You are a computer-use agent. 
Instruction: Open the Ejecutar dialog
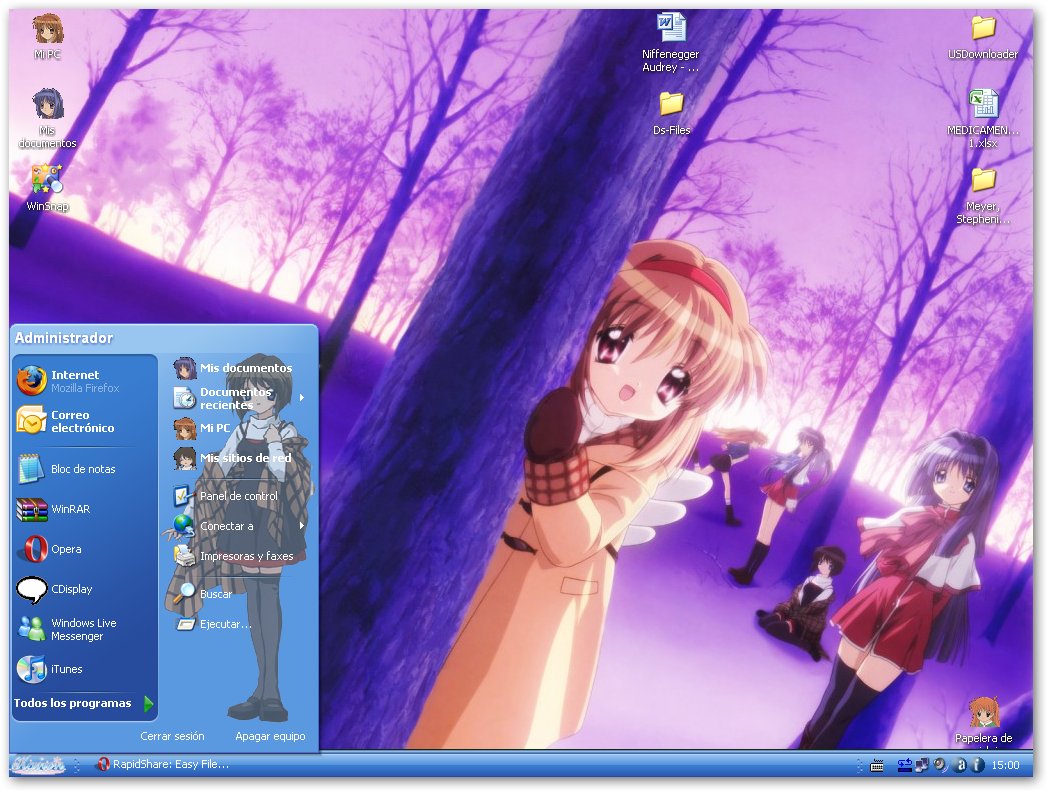tap(239, 624)
